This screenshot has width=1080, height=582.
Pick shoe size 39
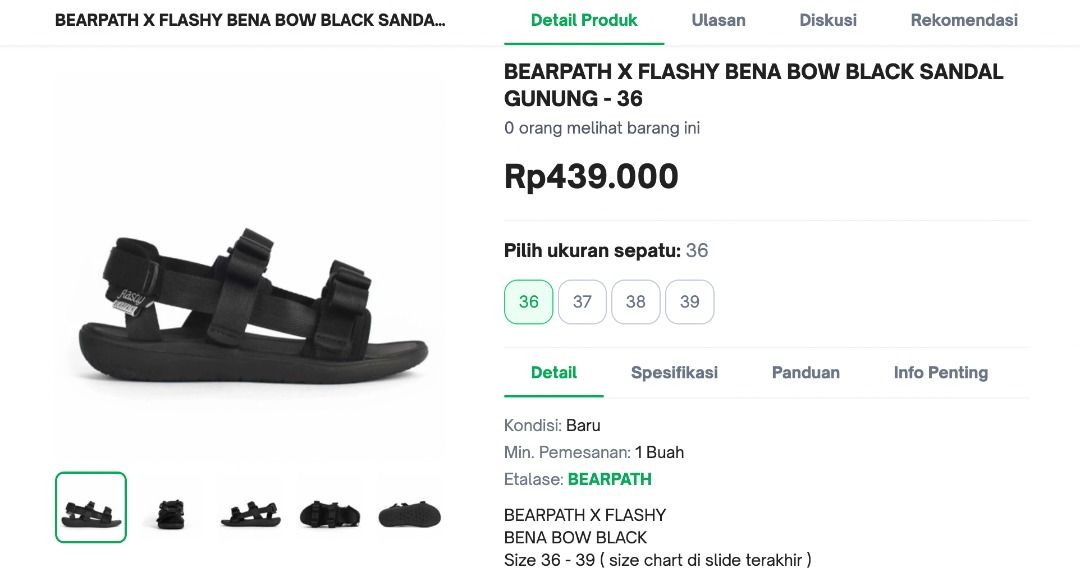click(x=690, y=301)
